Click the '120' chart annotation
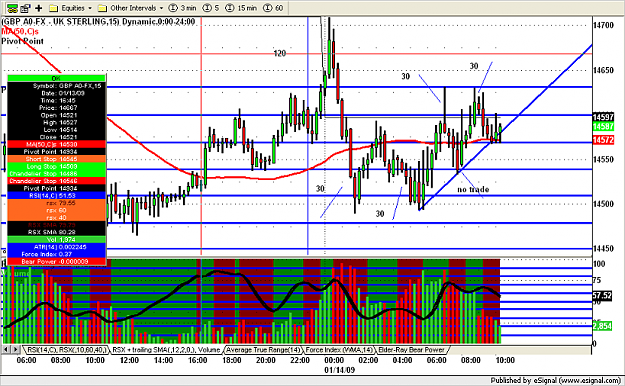The image size is (625, 386). click(x=280, y=53)
